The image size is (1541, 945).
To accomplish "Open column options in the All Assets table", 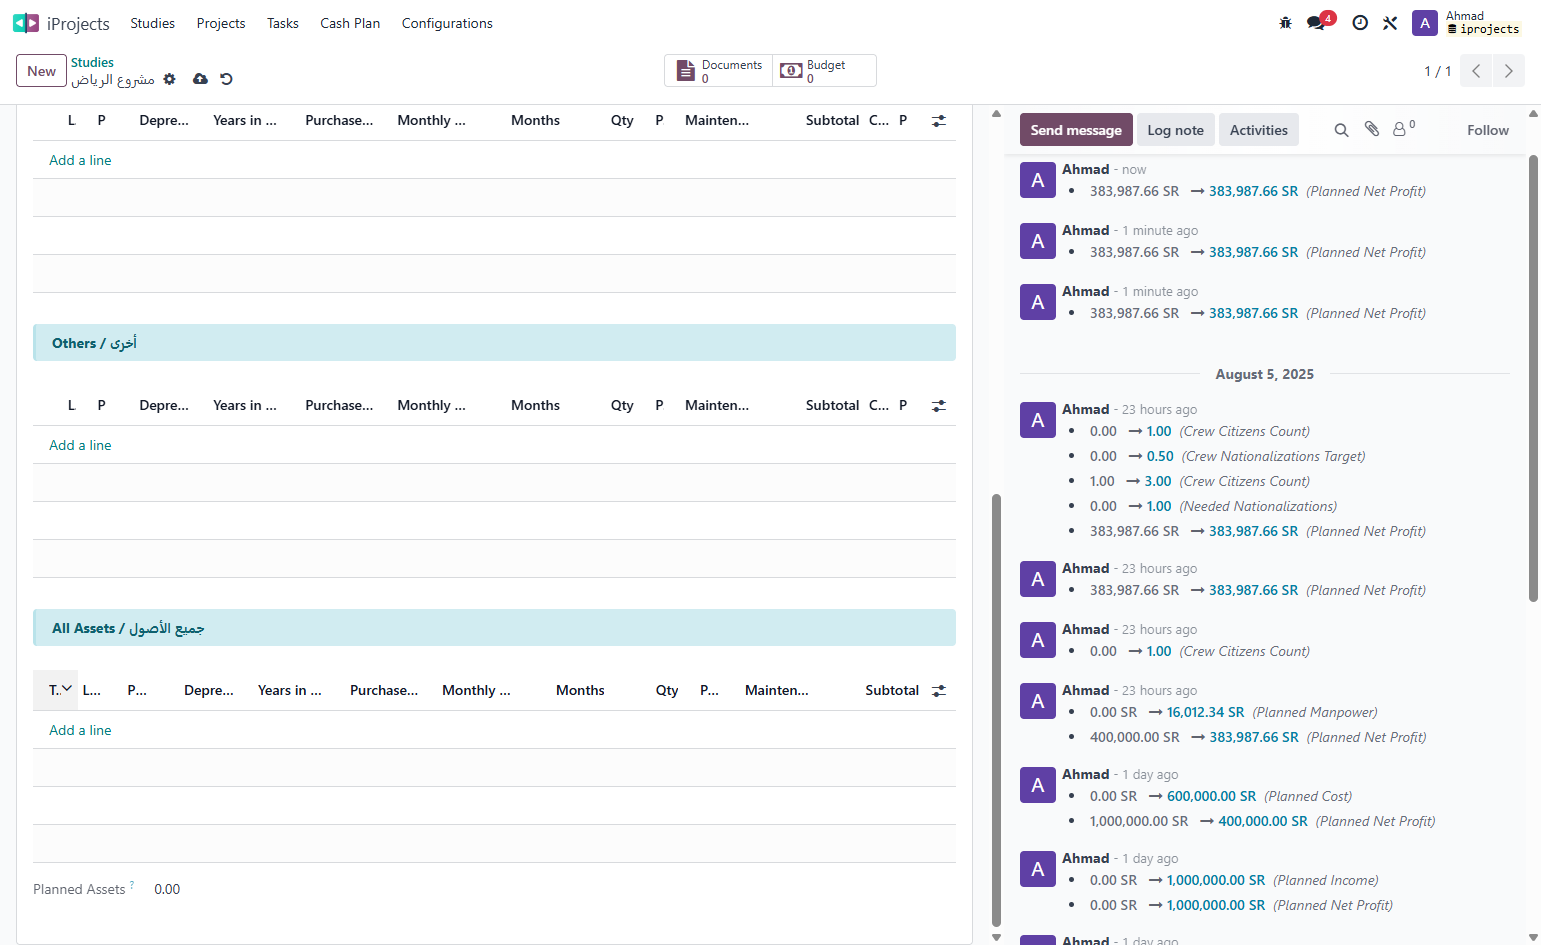I will [x=938, y=691].
